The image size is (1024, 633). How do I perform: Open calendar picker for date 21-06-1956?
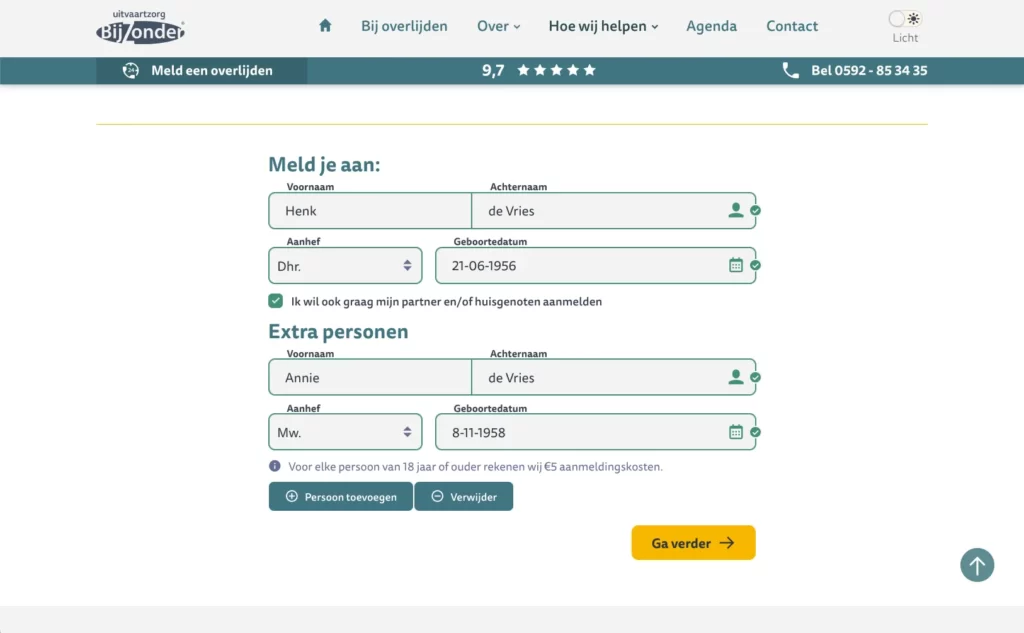735,265
